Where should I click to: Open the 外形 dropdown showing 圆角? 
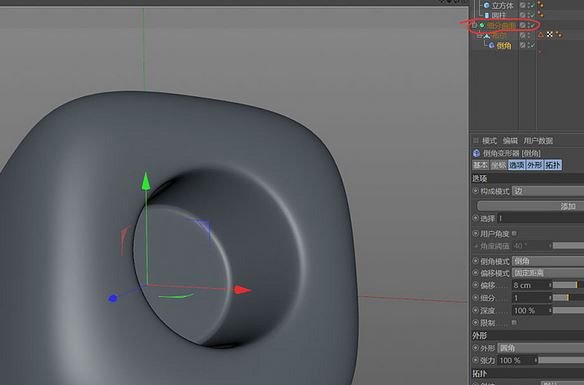[541, 348]
